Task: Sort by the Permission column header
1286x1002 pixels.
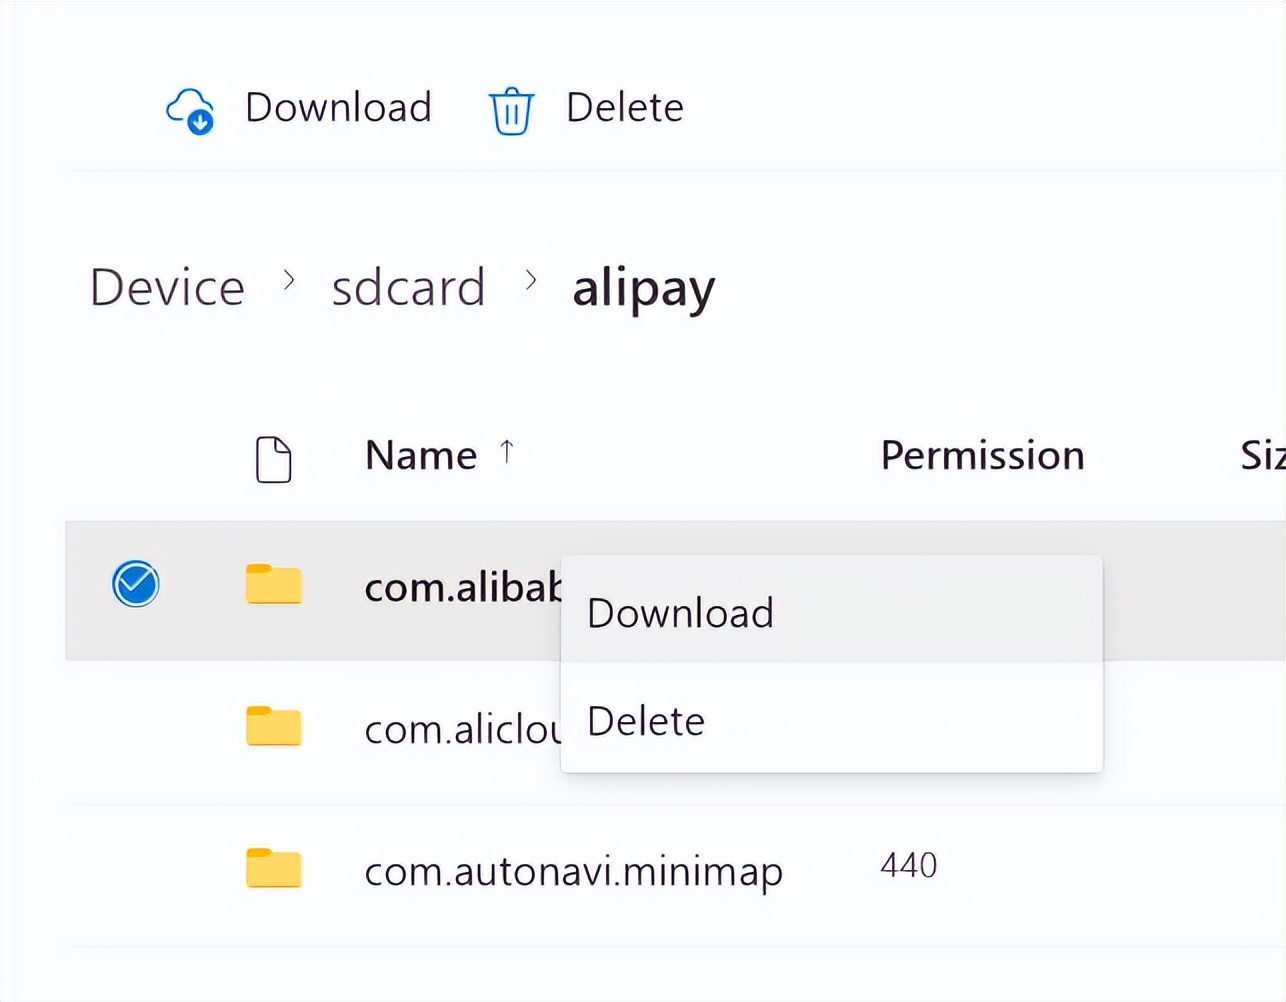Action: pyautogui.click(x=982, y=456)
